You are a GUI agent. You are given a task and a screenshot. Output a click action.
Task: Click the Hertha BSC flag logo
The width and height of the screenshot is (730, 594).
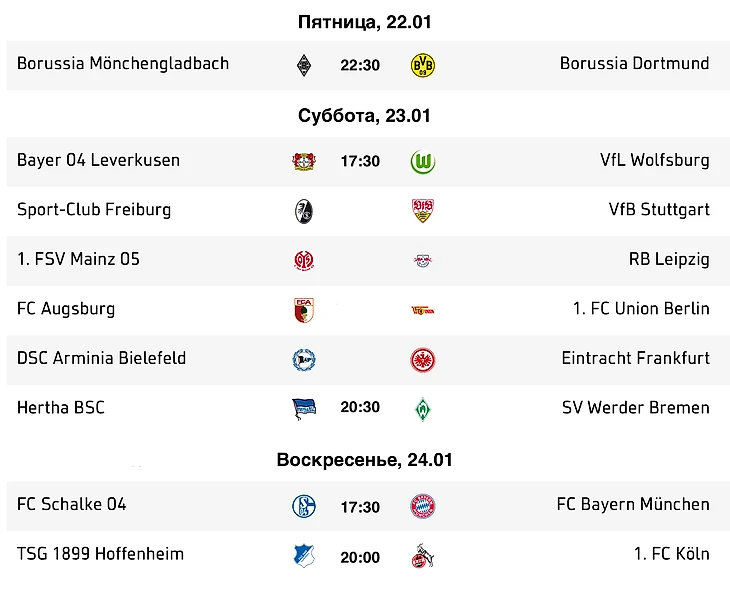(x=304, y=409)
